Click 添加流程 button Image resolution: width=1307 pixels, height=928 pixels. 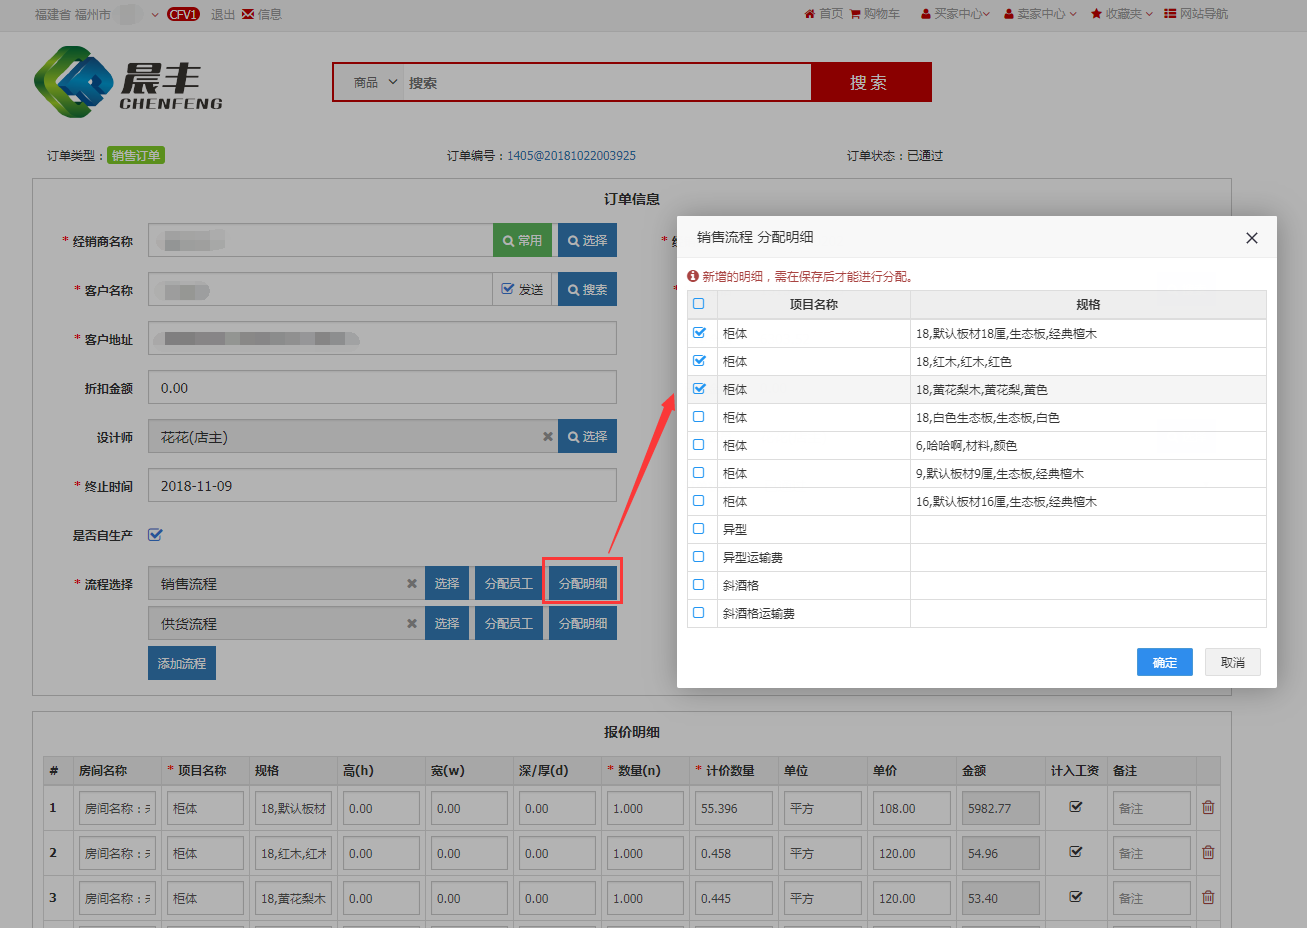182,664
